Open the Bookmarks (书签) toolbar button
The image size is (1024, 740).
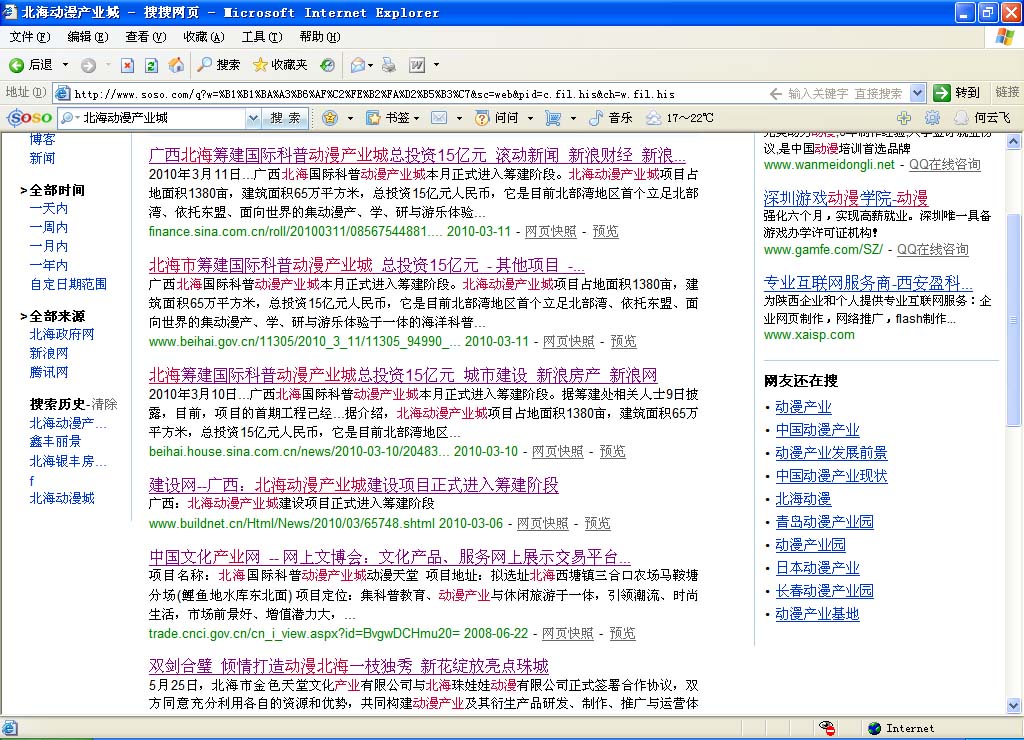(391, 118)
